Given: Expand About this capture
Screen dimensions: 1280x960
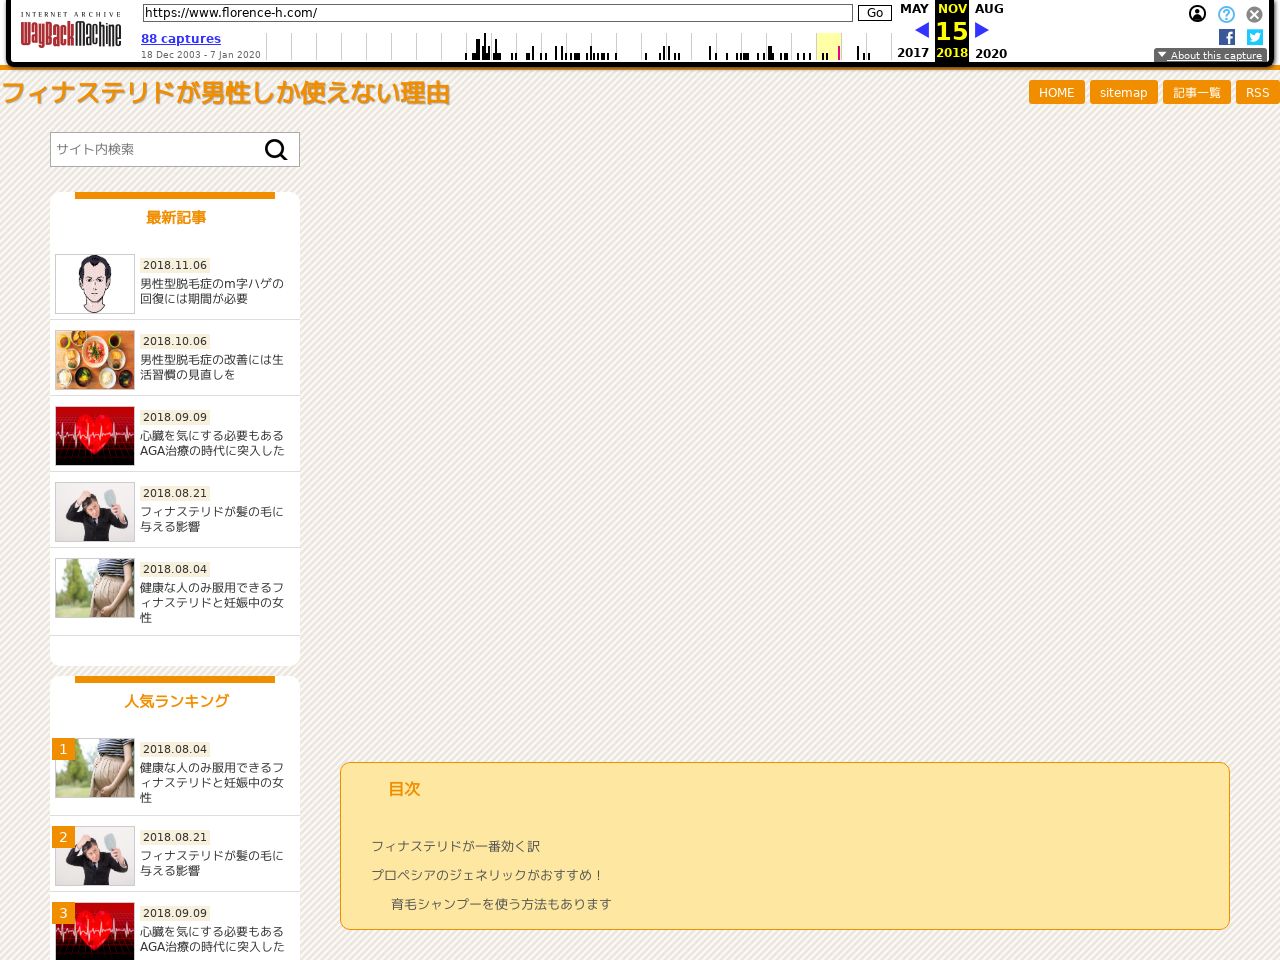Looking at the screenshot, I should coord(1210,55).
